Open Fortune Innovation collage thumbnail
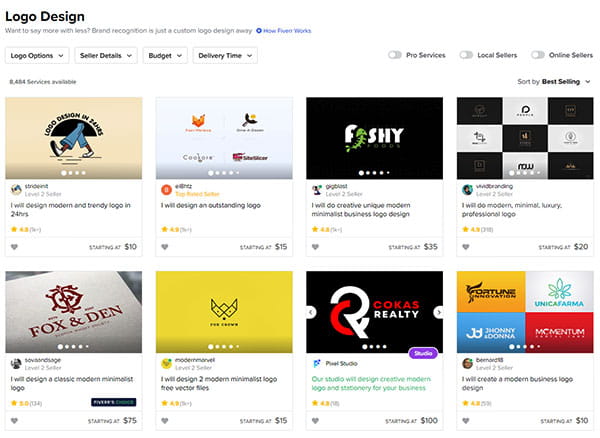Screen dimensions: 600x438 coord(525,312)
